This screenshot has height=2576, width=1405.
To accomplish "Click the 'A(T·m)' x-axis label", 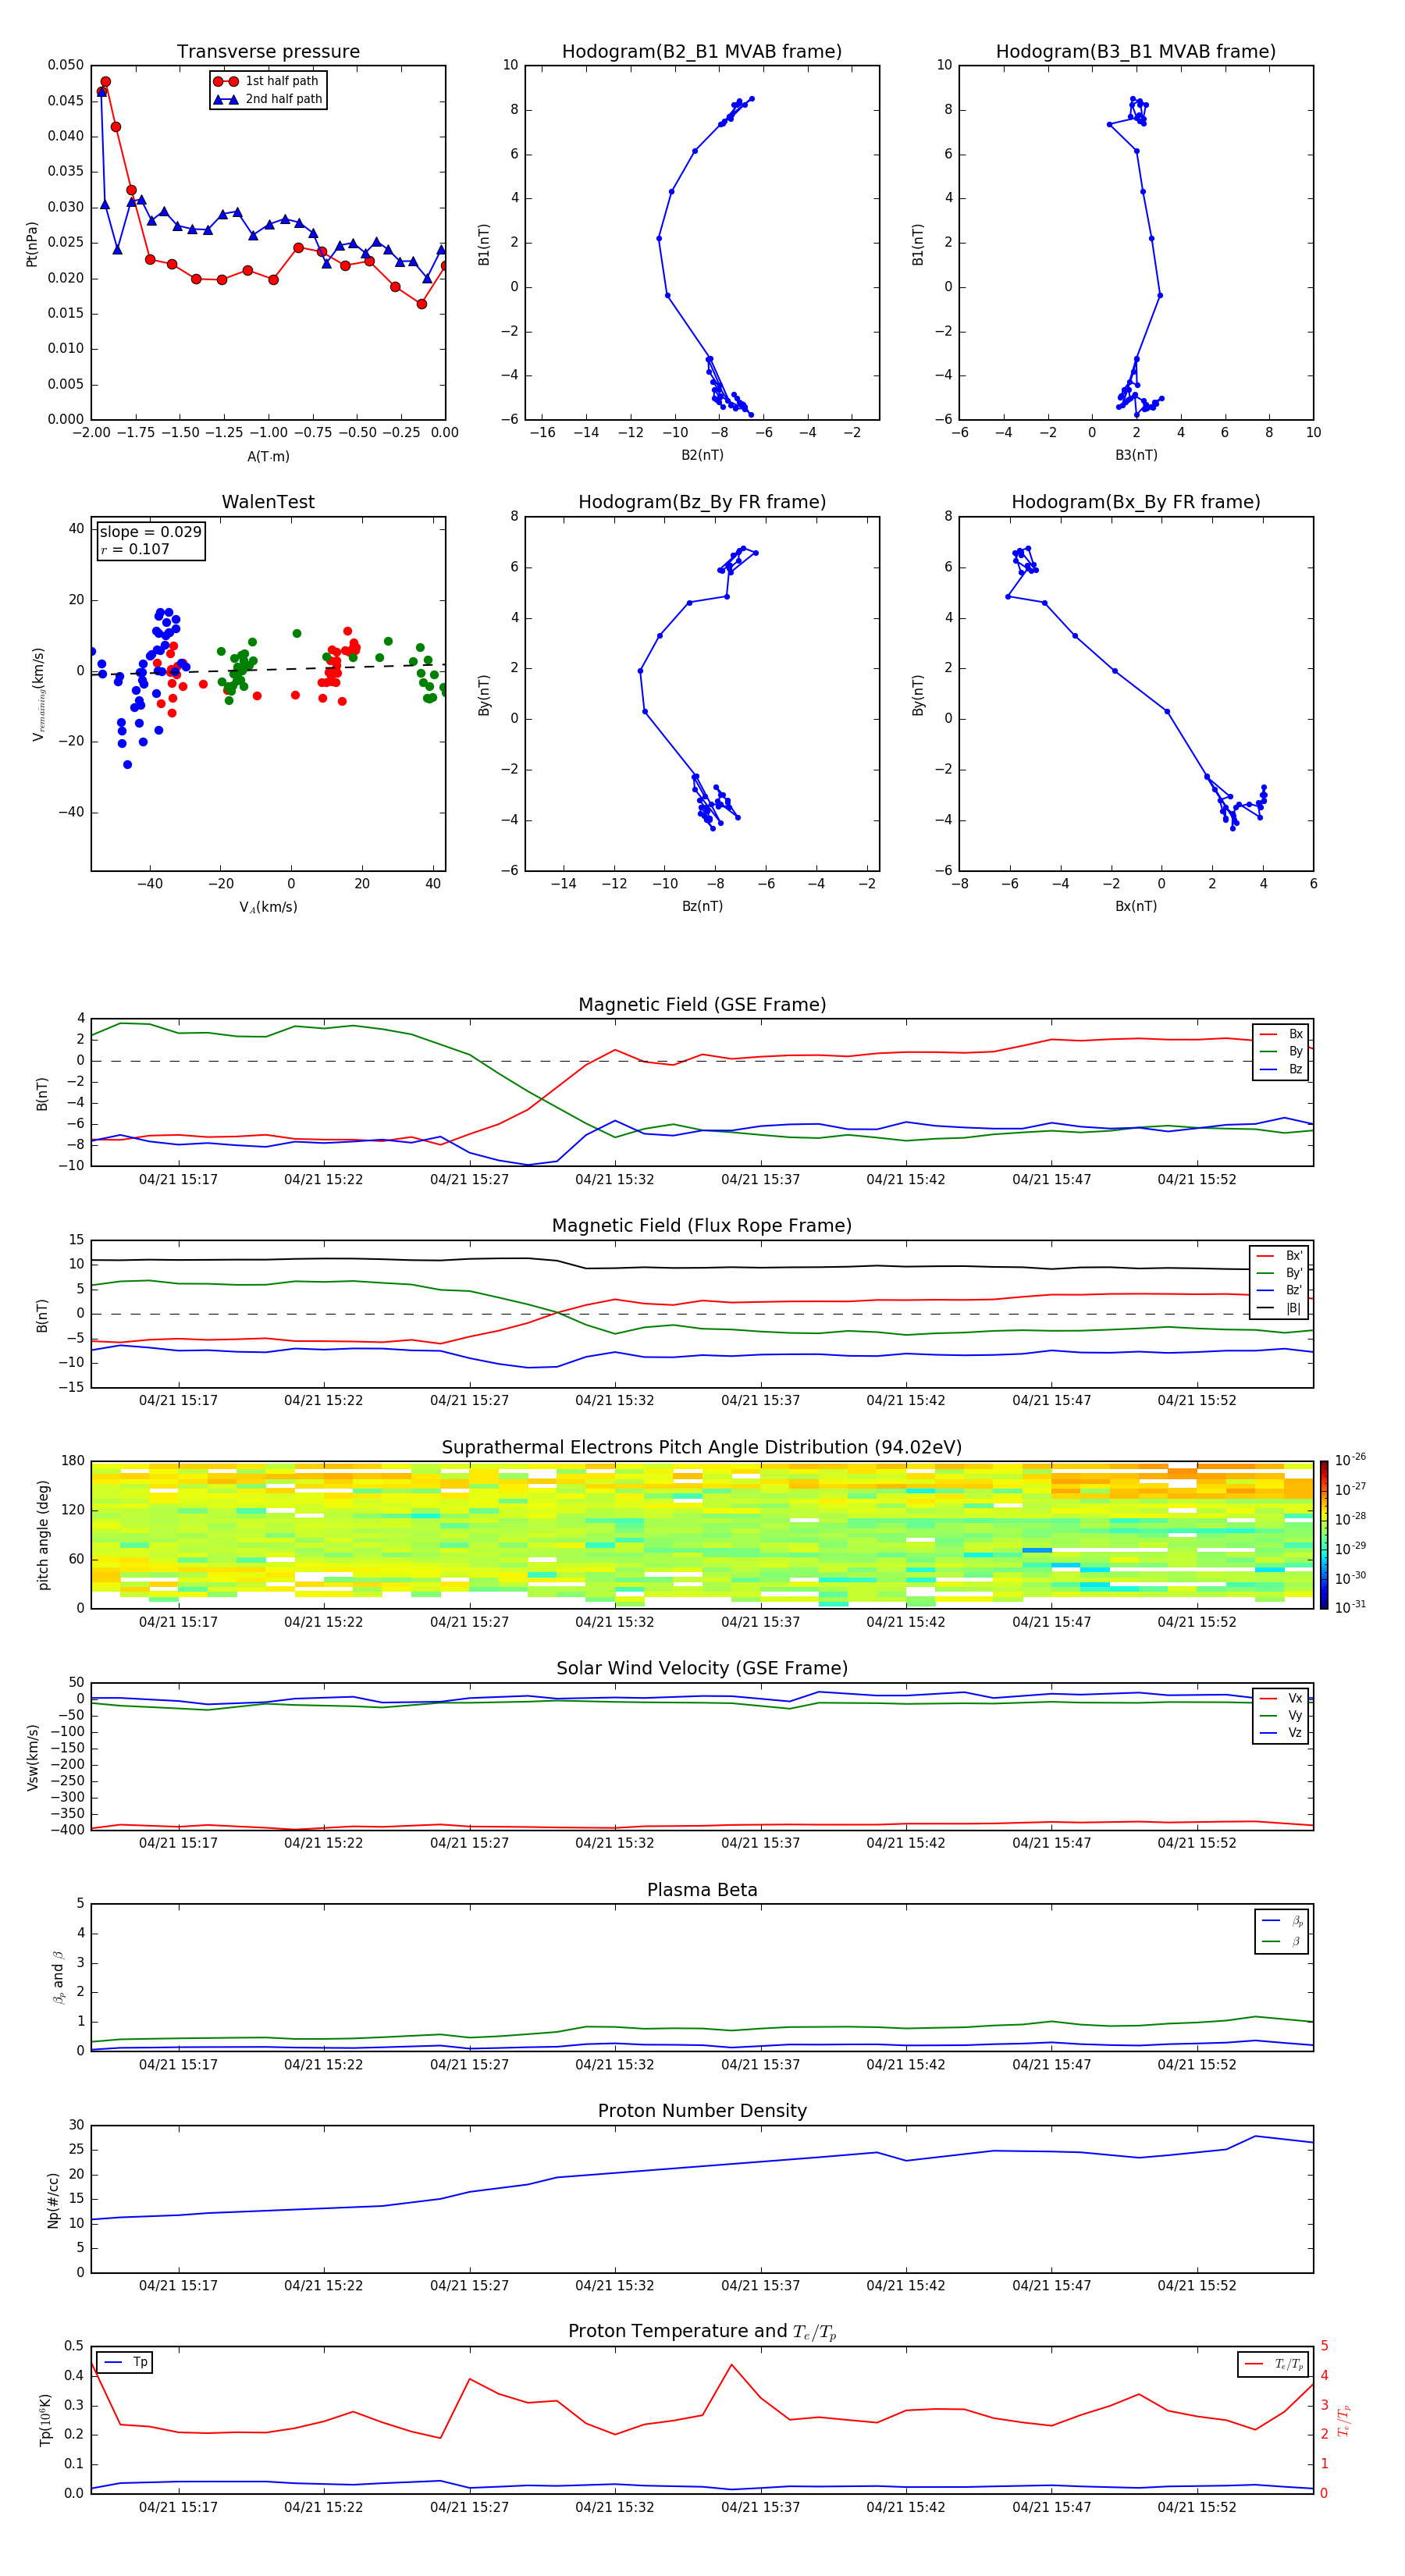I will [x=268, y=457].
